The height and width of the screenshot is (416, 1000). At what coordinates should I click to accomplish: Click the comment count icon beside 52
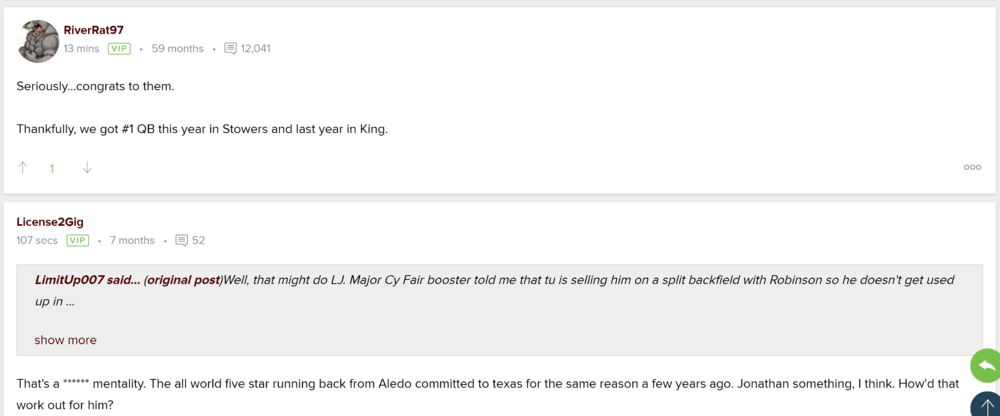(x=181, y=240)
